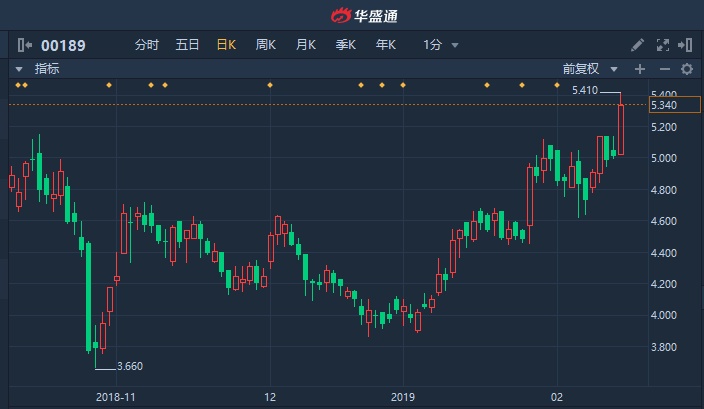Select the 日K daily candlestick tab
The width and height of the screenshot is (704, 409).
click(x=226, y=45)
